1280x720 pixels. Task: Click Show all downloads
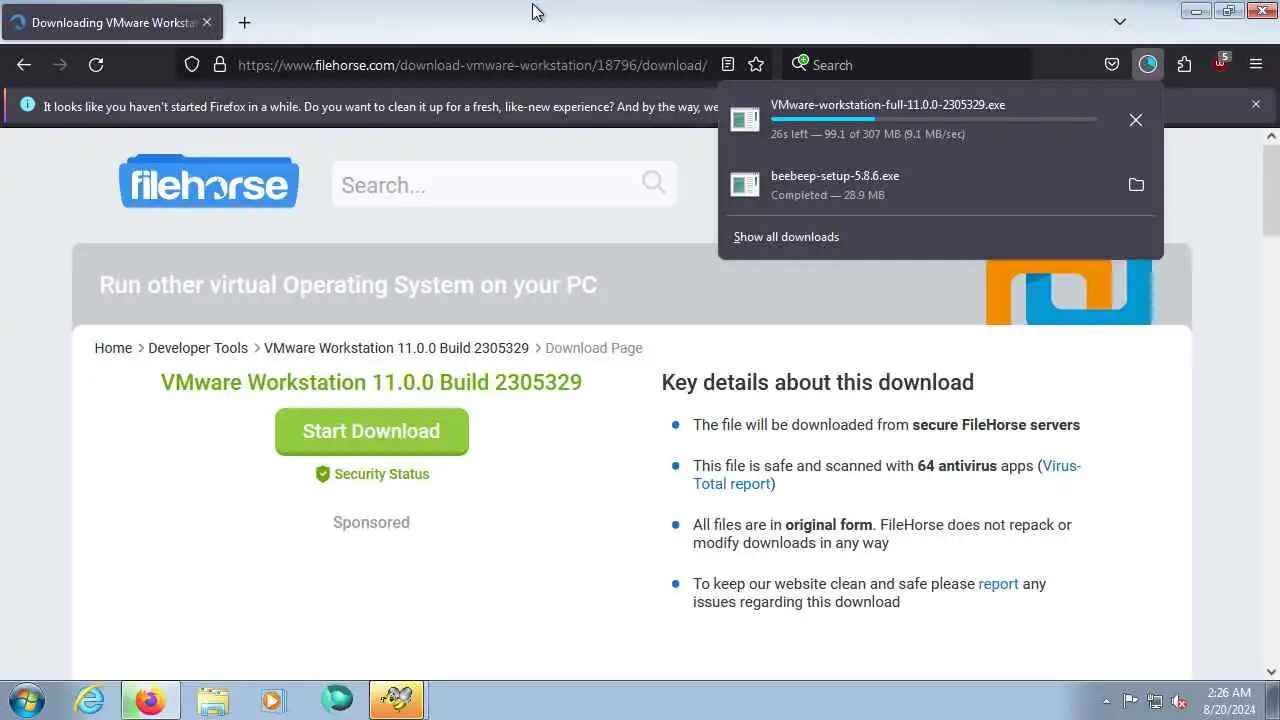click(x=786, y=237)
